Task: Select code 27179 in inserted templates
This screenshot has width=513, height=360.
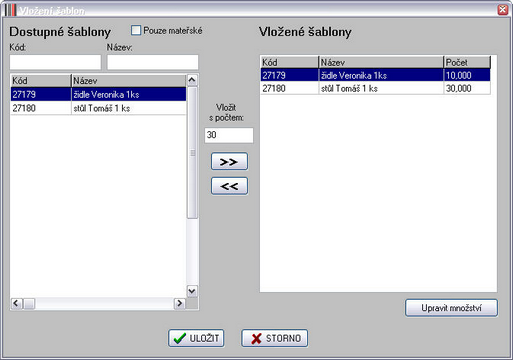Action: point(289,75)
